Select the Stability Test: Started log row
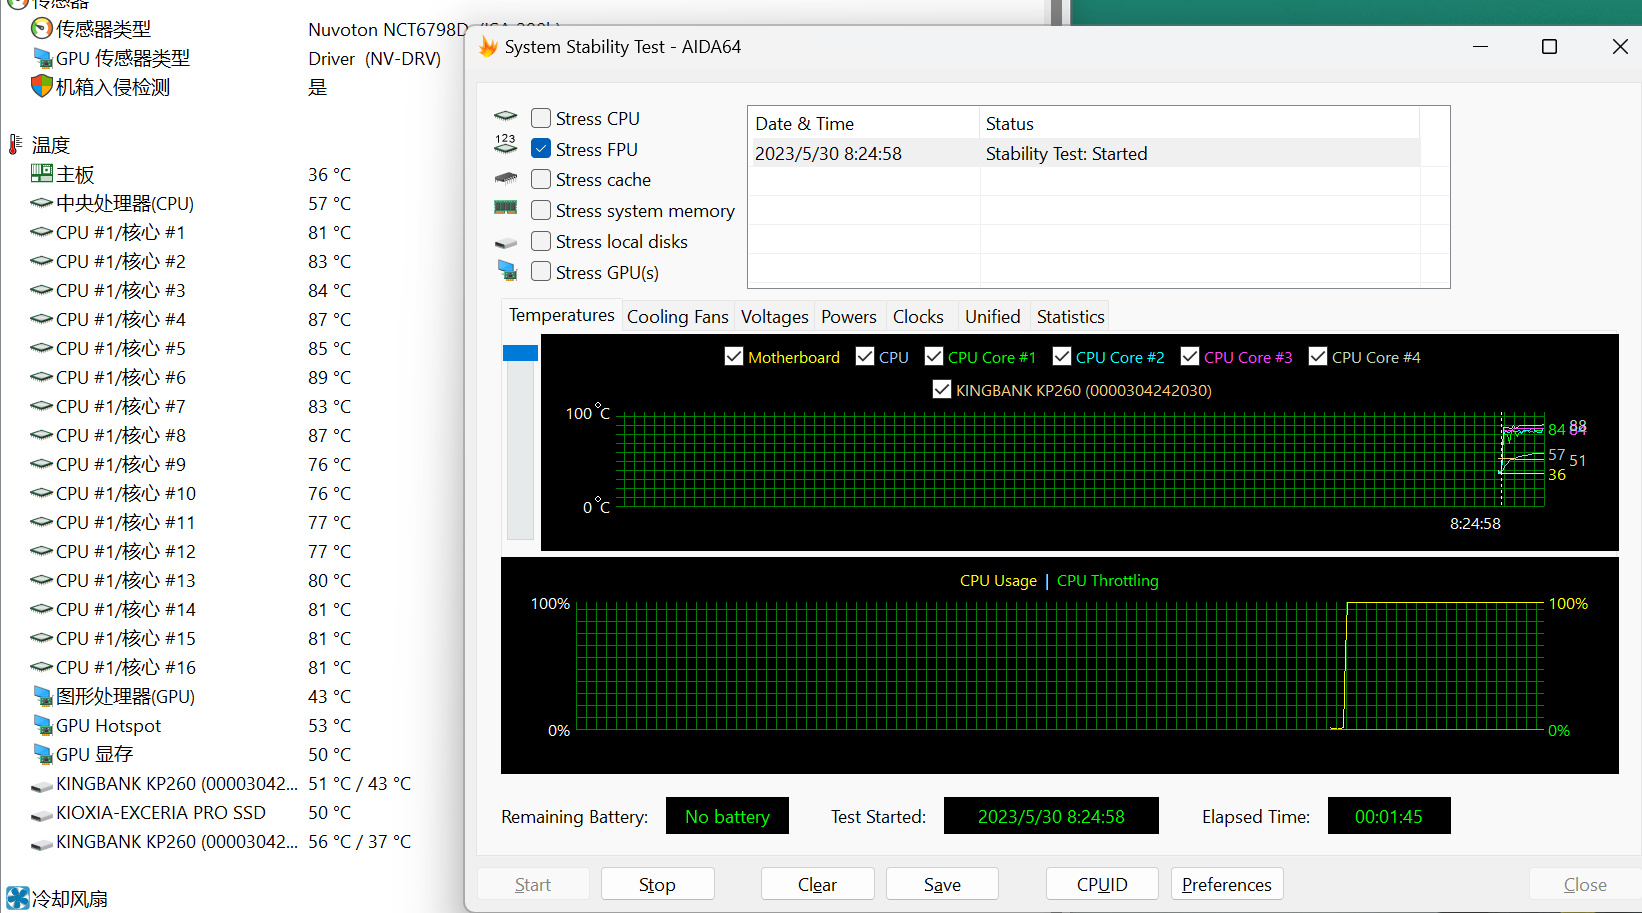The height and width of the screenshot is (913, 1642). click(x=1084, y=153)
